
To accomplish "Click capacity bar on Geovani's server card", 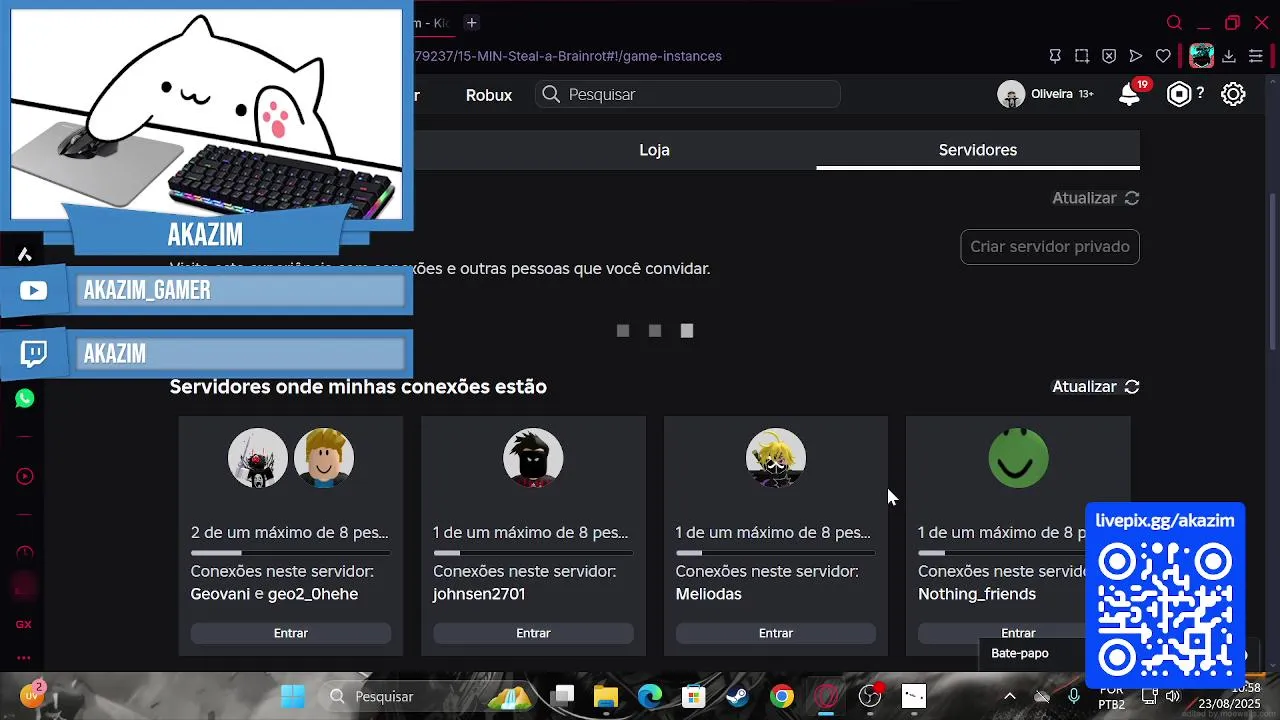I will pos(291,553).
